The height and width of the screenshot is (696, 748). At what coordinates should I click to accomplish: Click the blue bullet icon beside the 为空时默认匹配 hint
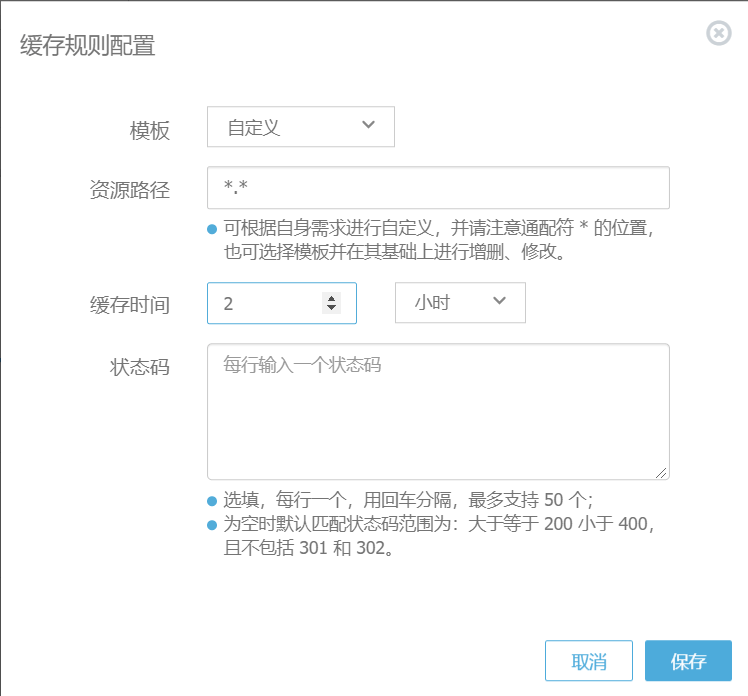pos(212,525)
